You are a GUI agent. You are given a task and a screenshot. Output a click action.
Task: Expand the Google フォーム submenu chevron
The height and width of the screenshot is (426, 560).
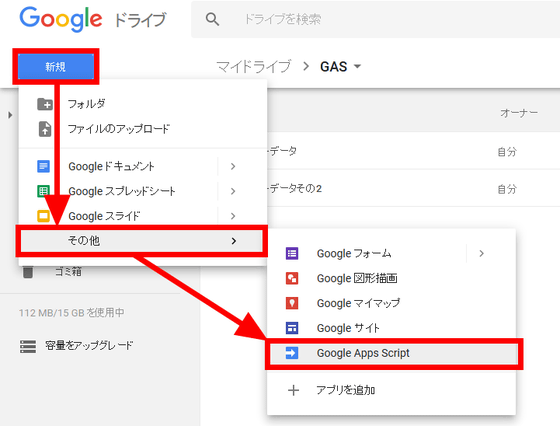[481, 254]
